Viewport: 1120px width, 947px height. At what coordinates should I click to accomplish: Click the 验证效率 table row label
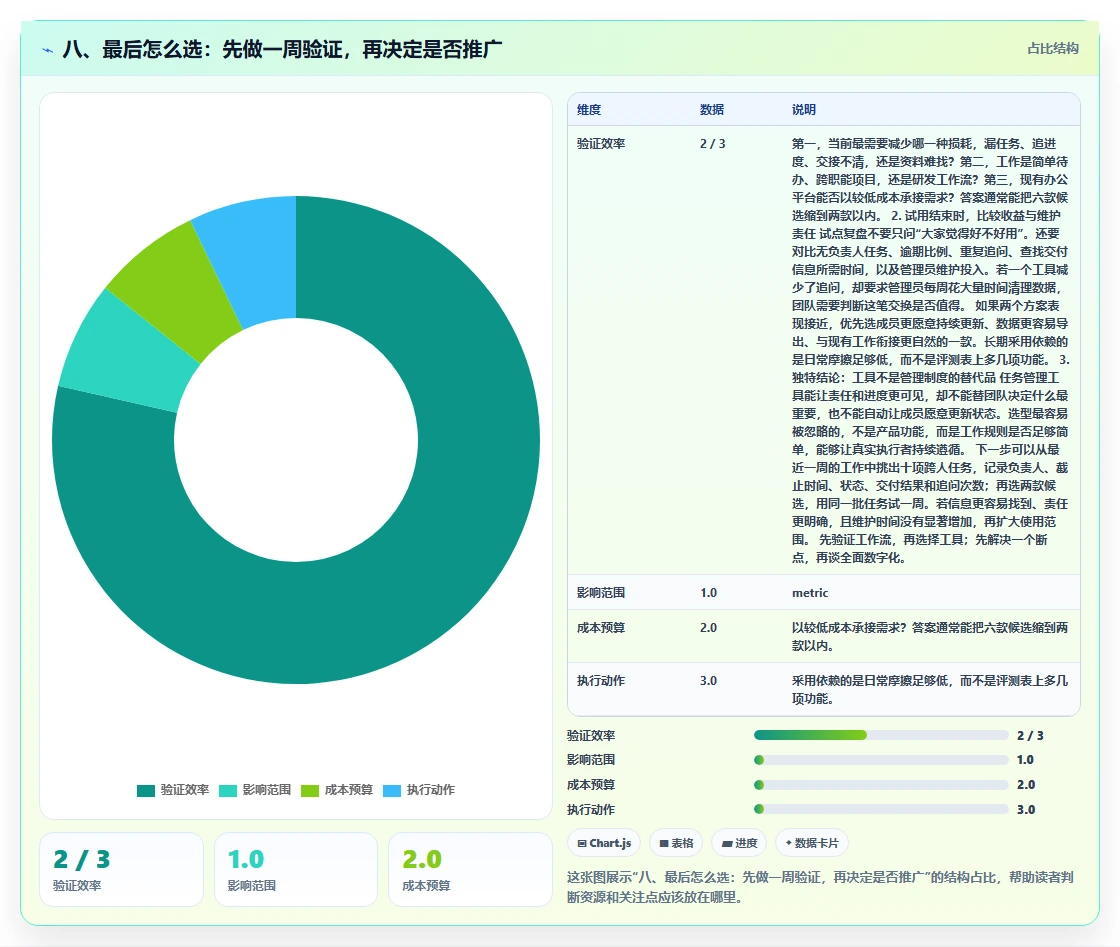coord(601,144)
